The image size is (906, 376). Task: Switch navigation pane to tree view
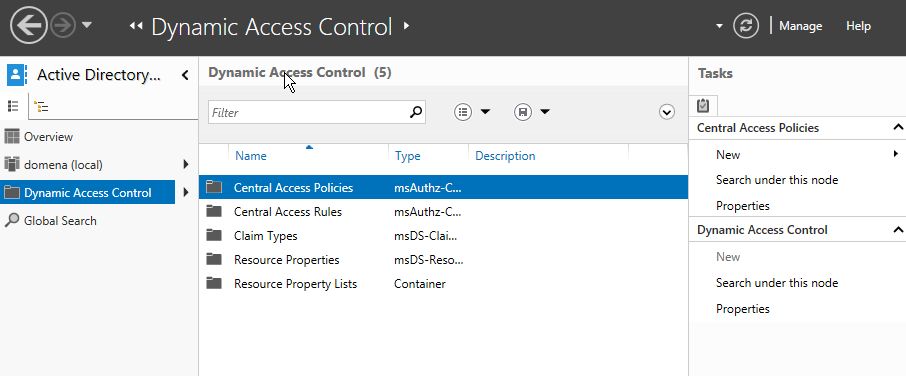pos(41,106)
